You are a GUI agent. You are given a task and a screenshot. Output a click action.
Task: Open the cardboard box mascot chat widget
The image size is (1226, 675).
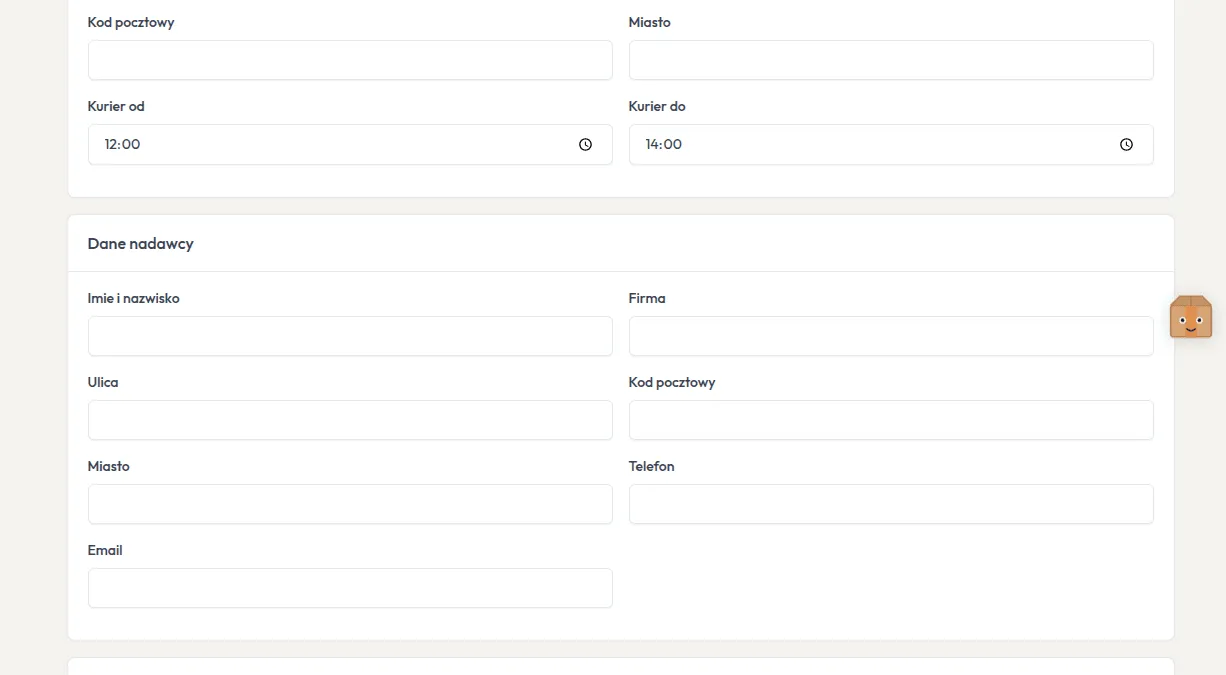pyautogui.click(x=1190, y=317)
